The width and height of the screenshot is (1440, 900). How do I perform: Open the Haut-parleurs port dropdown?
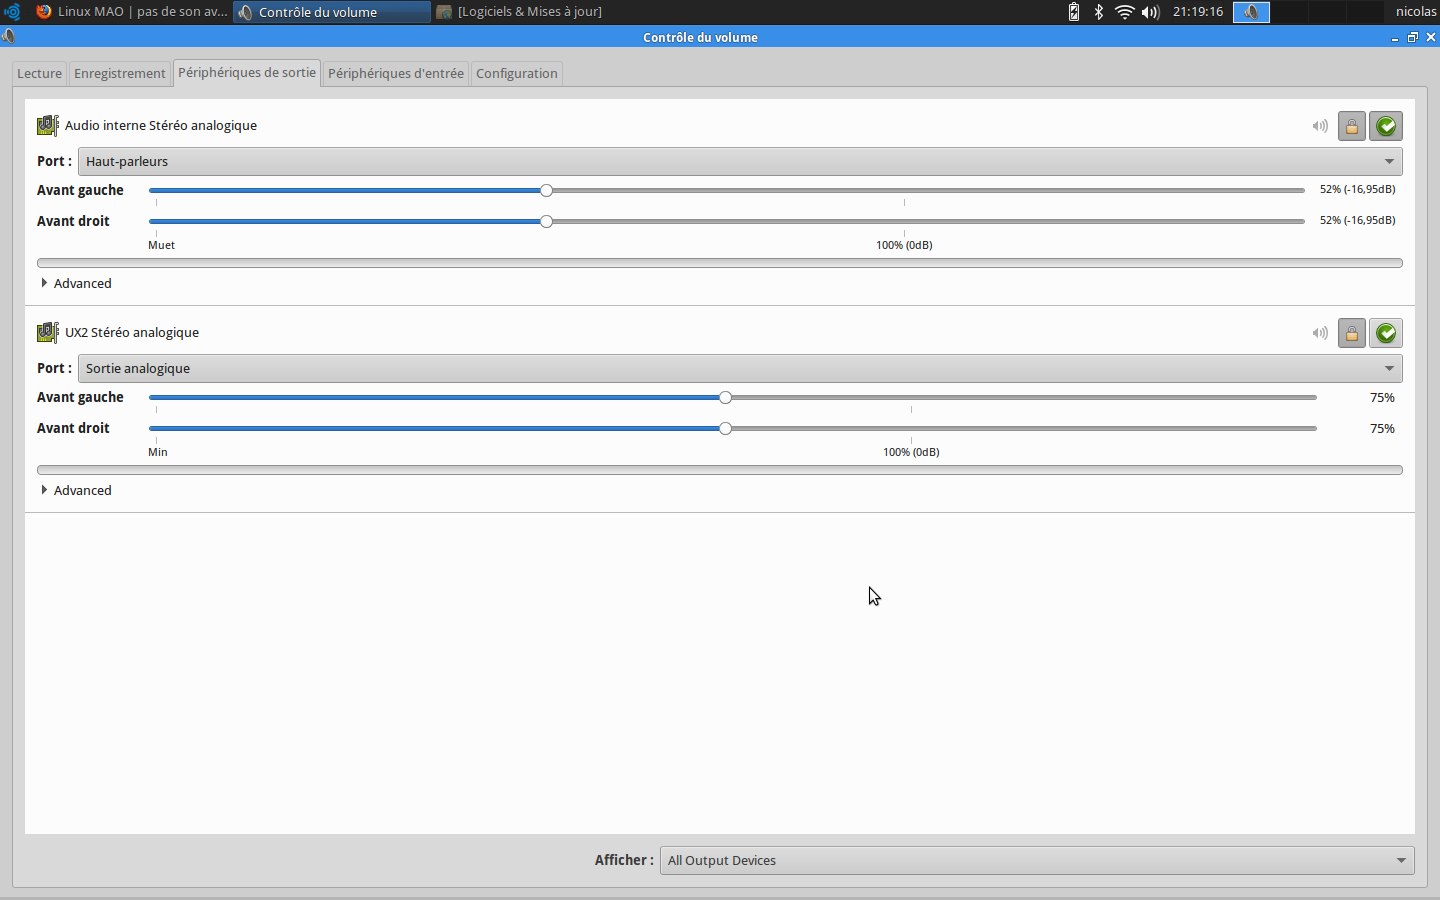coord(740,161)
